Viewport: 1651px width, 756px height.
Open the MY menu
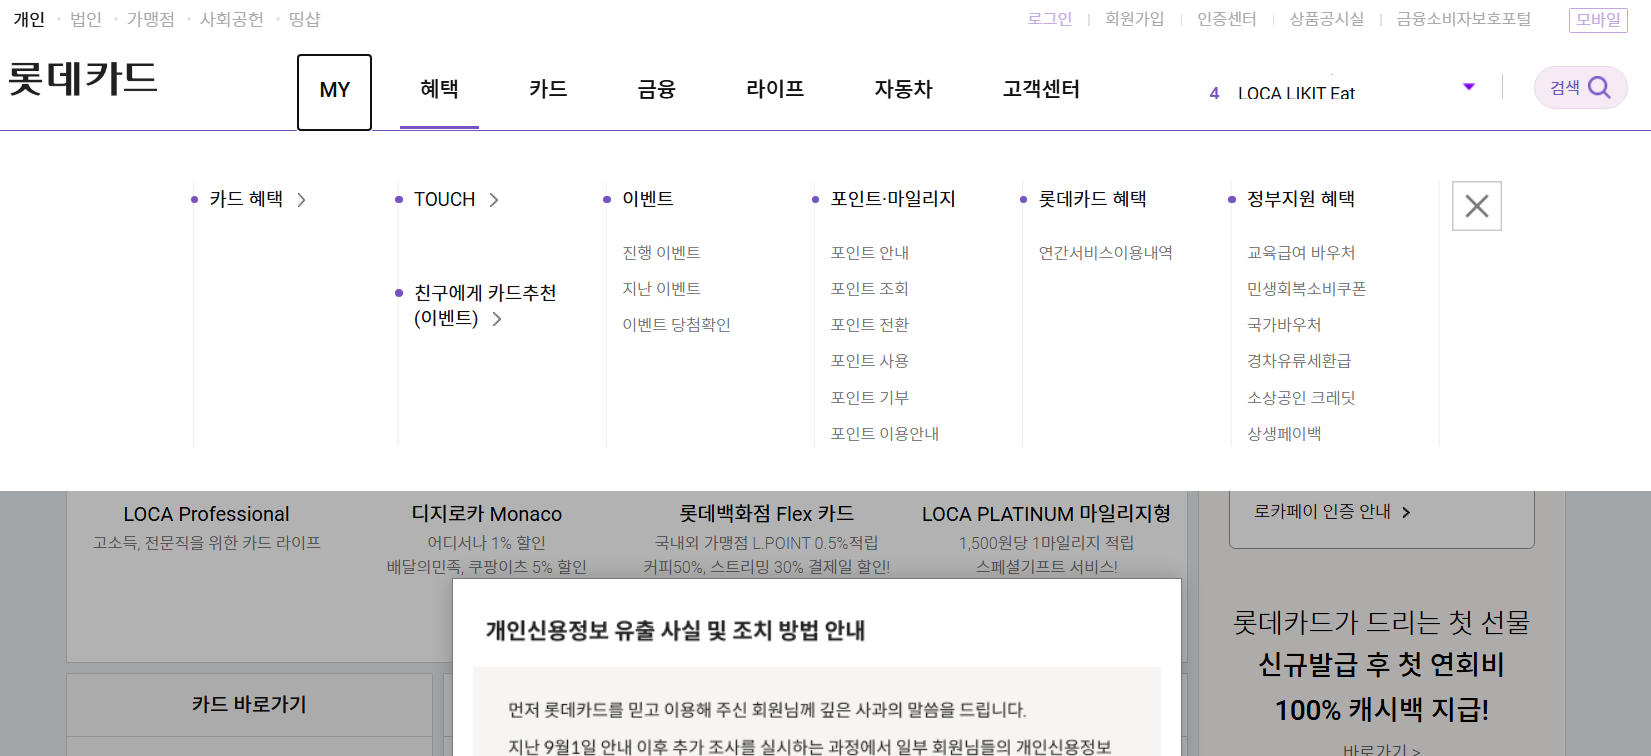[334, 92]
